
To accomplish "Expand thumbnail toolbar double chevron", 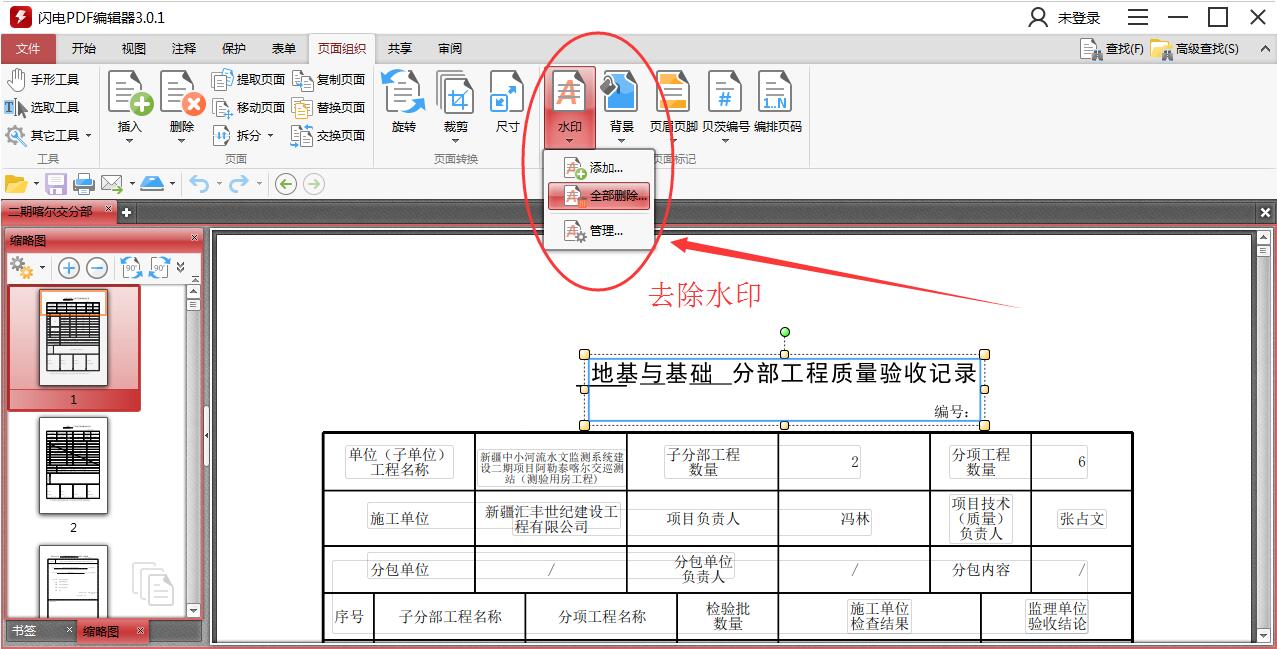I will click(180, 268).
